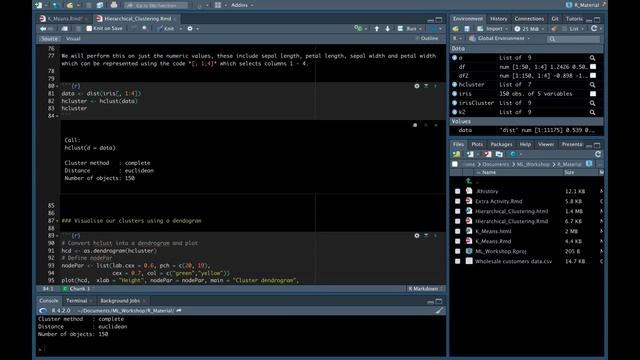Tick checkbox for K_Means.html
This screenshot has height=360, width=640.
[458, 231]
